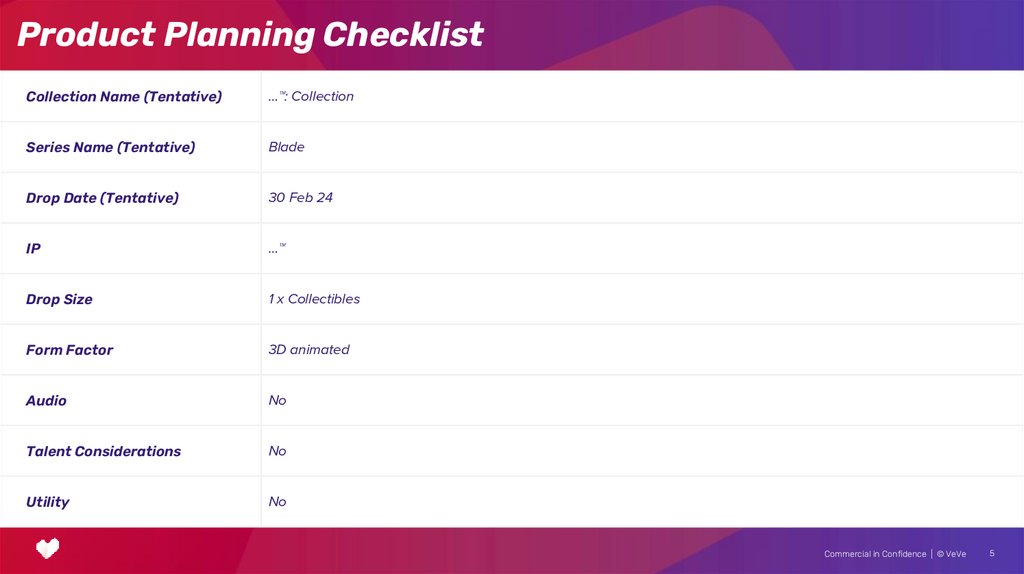Screen dimensions: 1024x574
Task: Click the Collection name value cell
Action: coord(311,97)
